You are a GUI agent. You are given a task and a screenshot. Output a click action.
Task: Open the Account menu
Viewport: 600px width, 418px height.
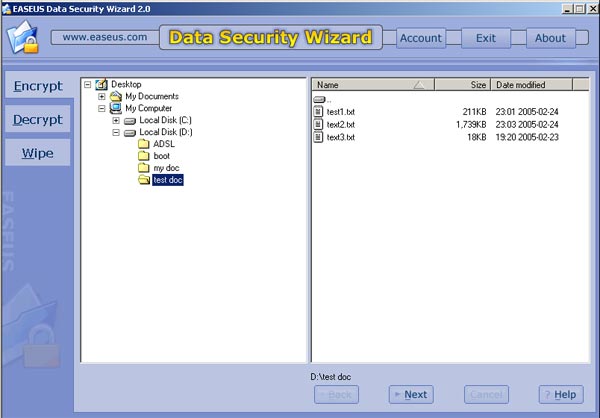pos(421,38)
